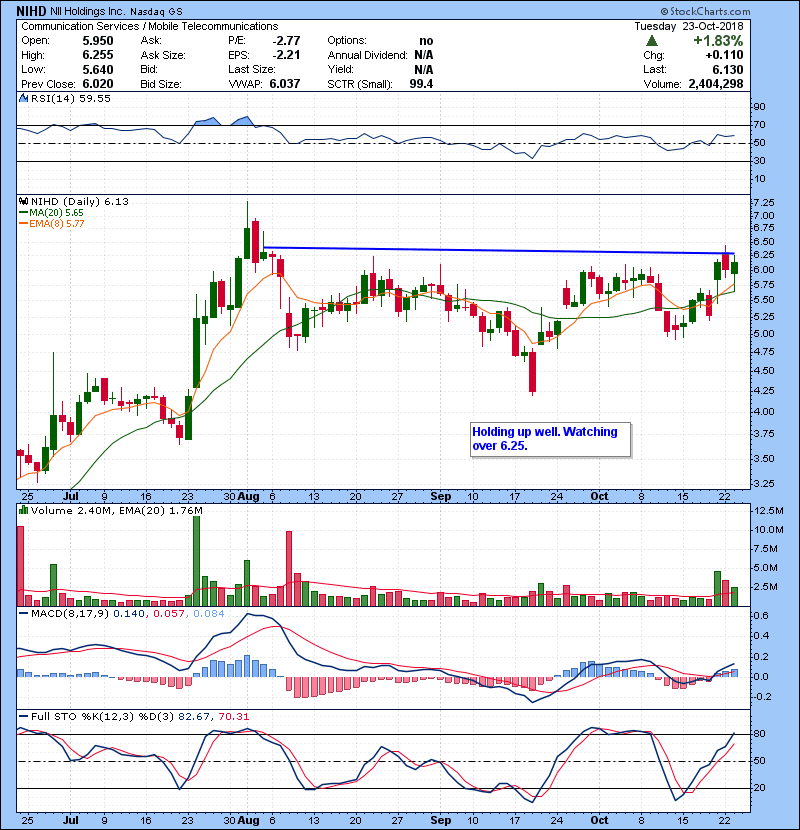The height and width of the screenshot is (830, 800).
Task: Click the Options 'no' value
Action: click(426, 41)
